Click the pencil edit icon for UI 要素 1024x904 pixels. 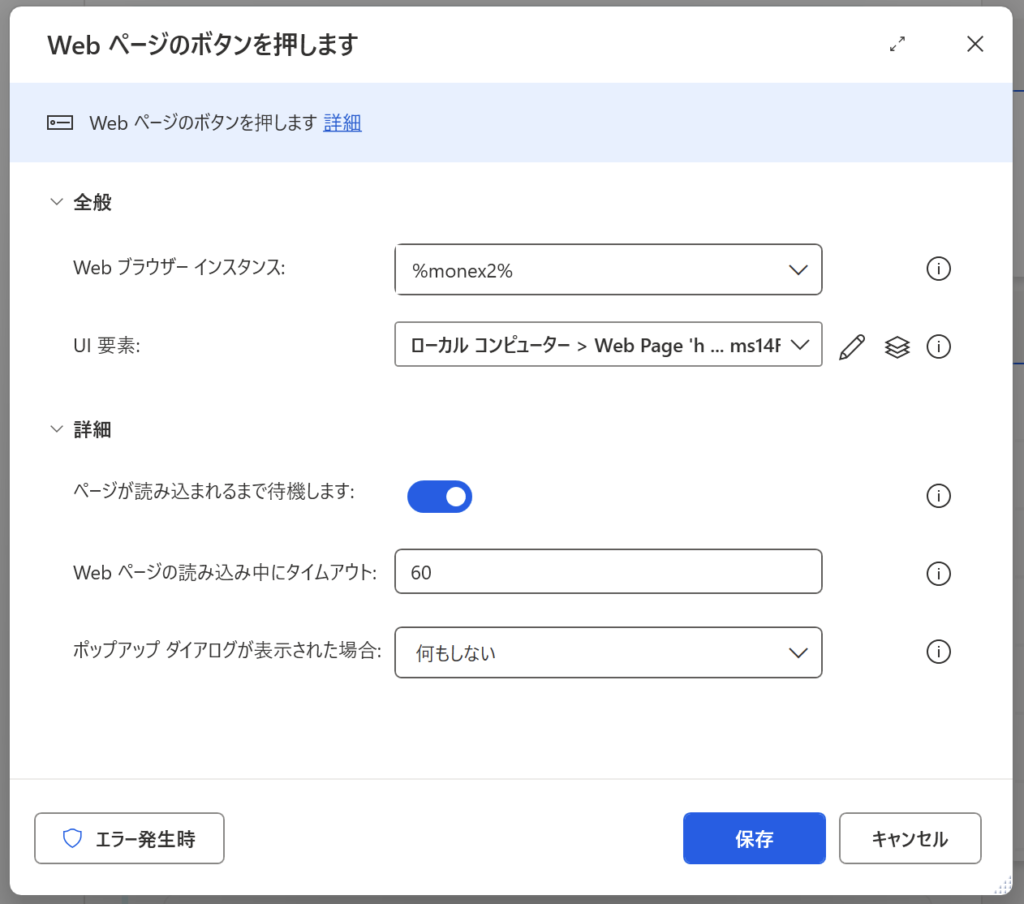(851, 347)
